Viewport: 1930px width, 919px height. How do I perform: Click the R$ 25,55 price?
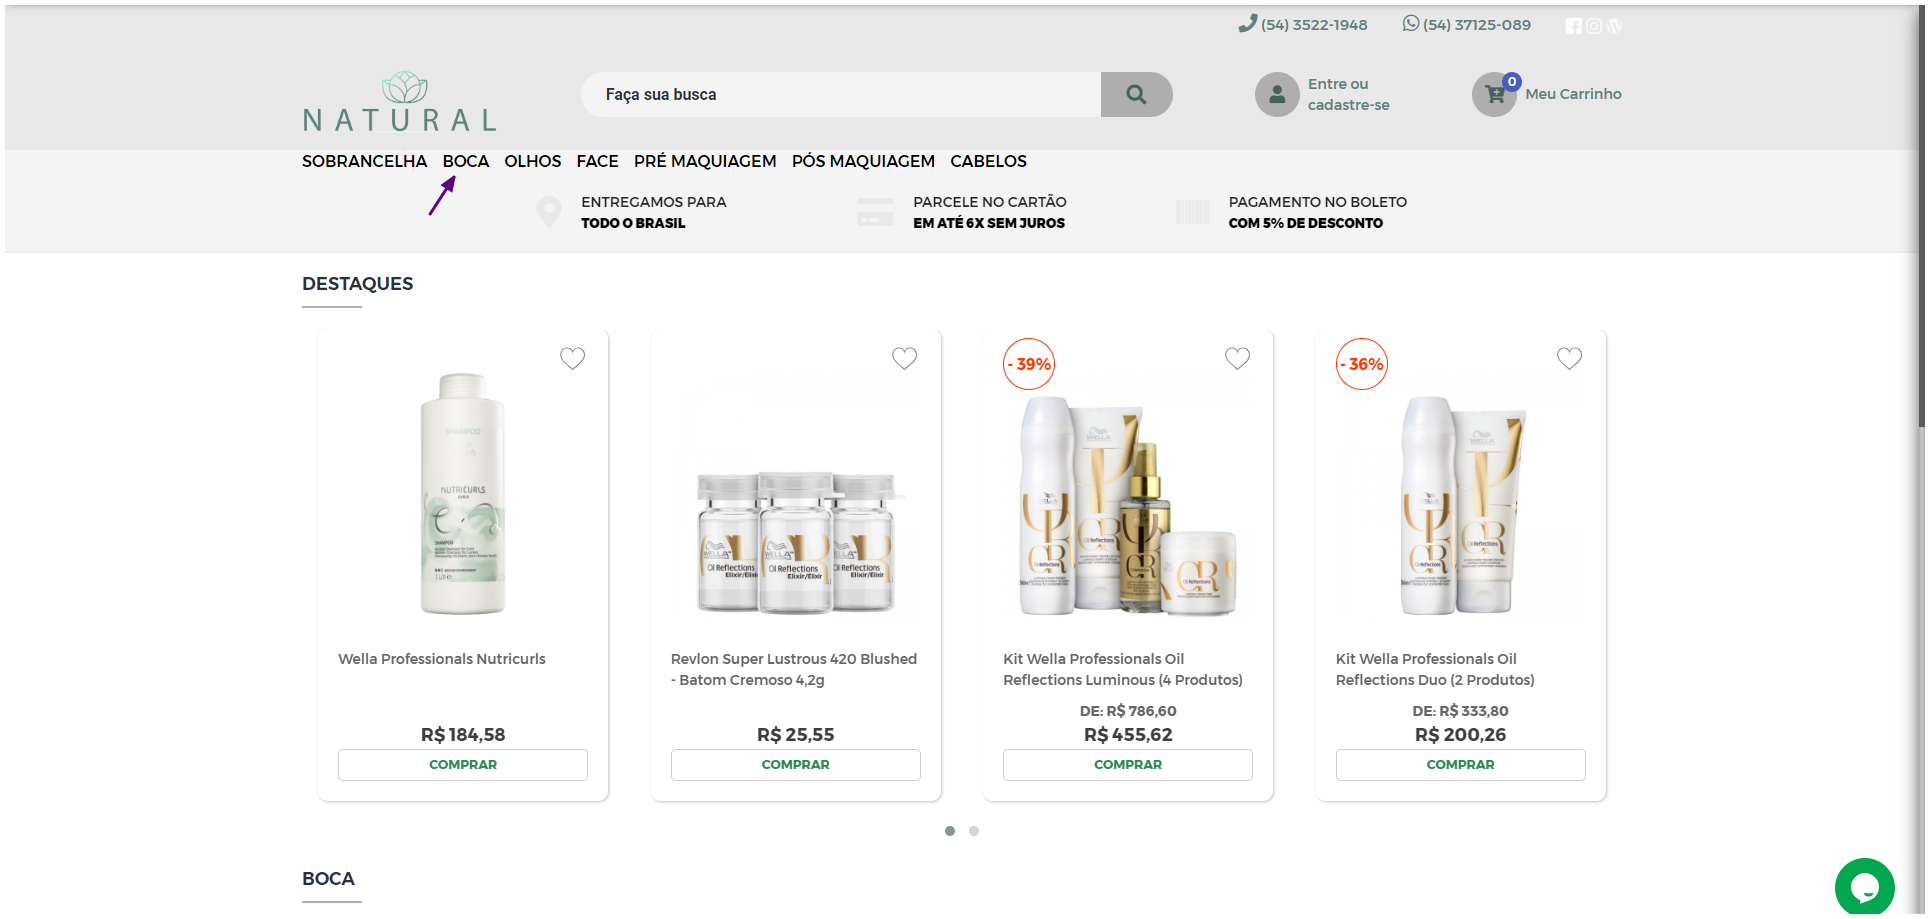coord(795,735)
